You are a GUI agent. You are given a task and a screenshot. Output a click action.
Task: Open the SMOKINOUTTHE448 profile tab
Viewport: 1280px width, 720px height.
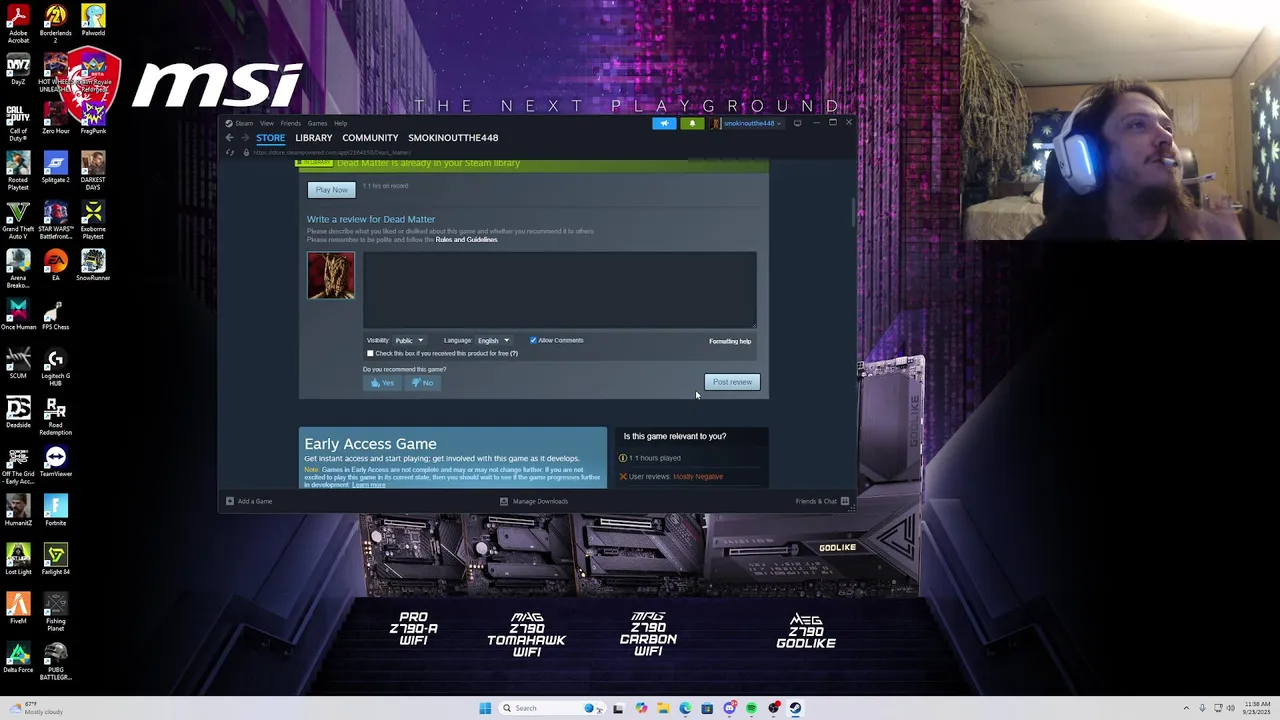[453, 138]
